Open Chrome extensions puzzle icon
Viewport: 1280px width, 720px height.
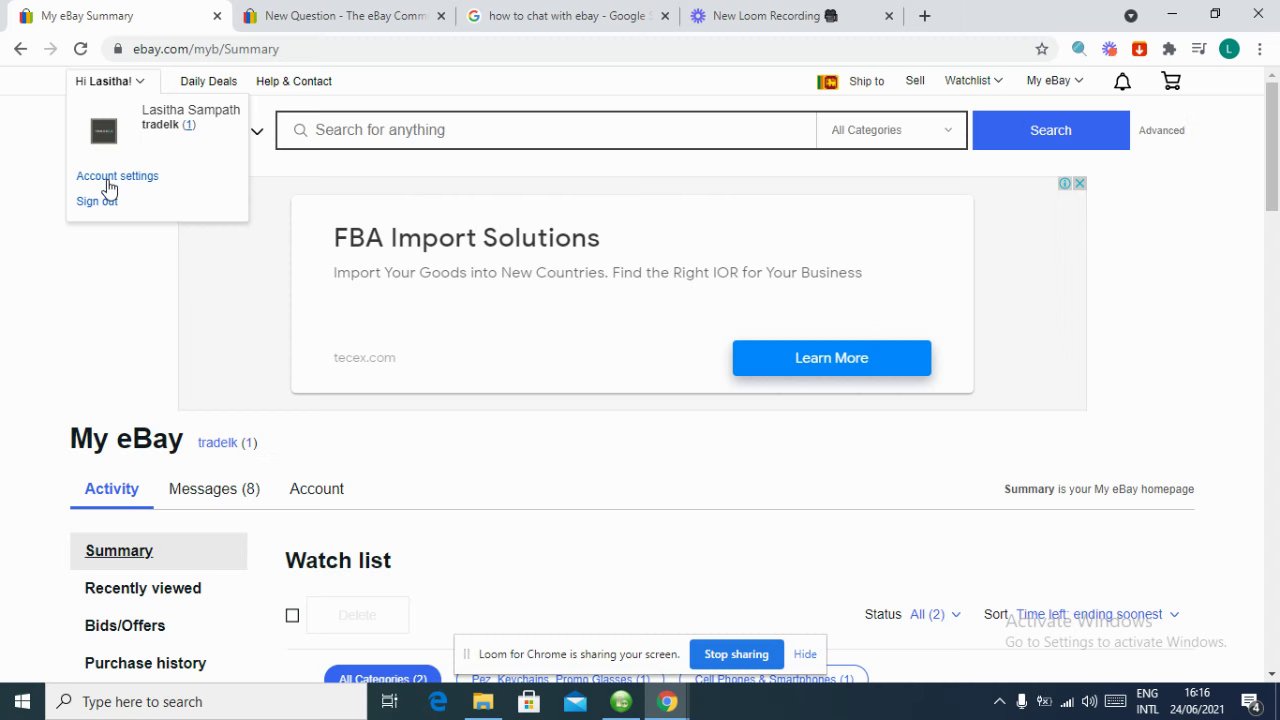coord(1169,49)
